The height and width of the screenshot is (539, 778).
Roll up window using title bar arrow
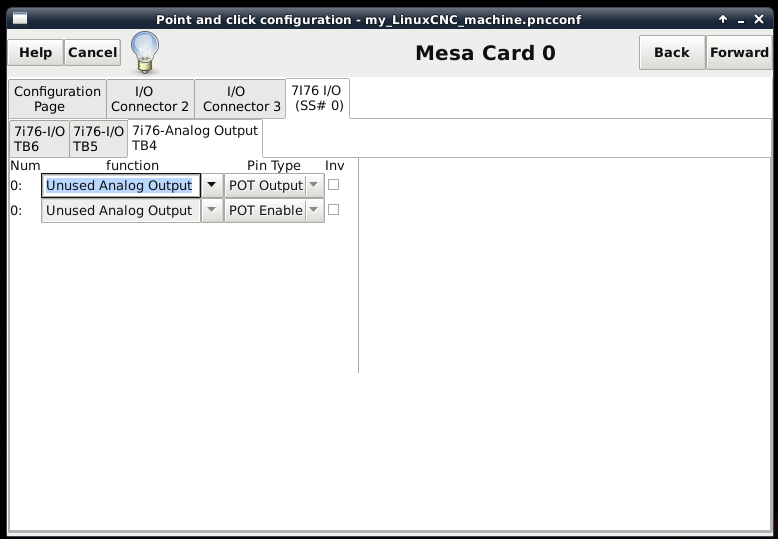coord(723,19)
